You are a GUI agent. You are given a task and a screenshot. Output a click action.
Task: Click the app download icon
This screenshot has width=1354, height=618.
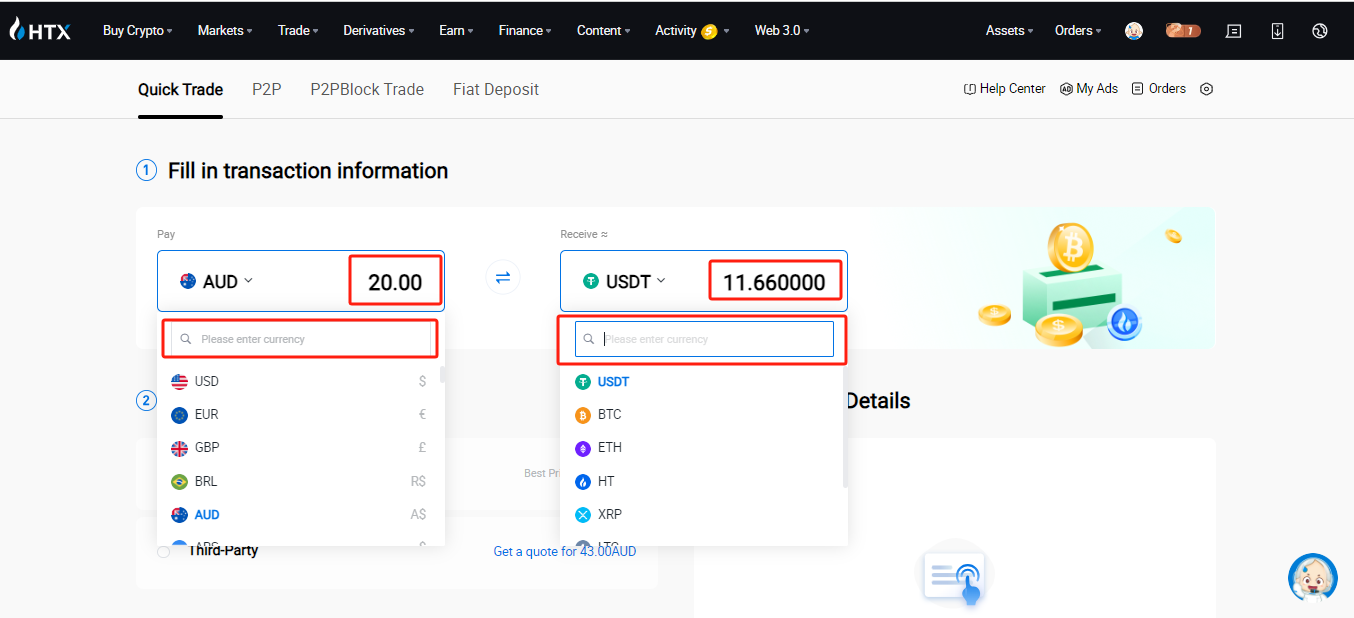click(x=1277, y=31)
